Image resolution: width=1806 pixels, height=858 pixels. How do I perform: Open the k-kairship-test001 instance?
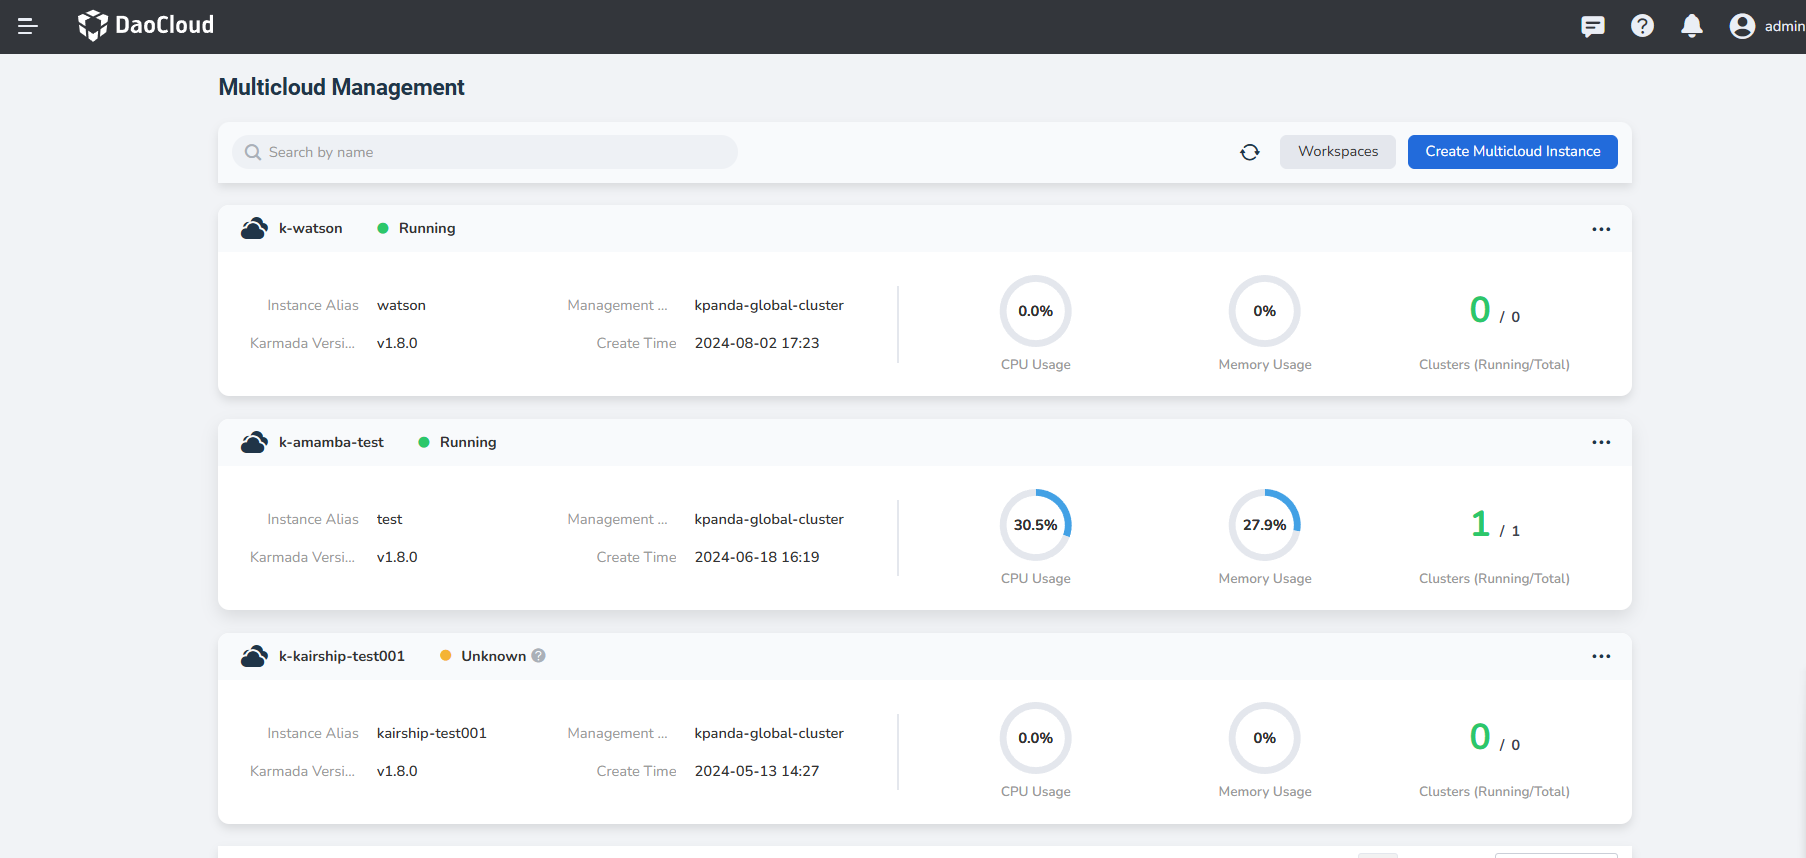[341, 656]
